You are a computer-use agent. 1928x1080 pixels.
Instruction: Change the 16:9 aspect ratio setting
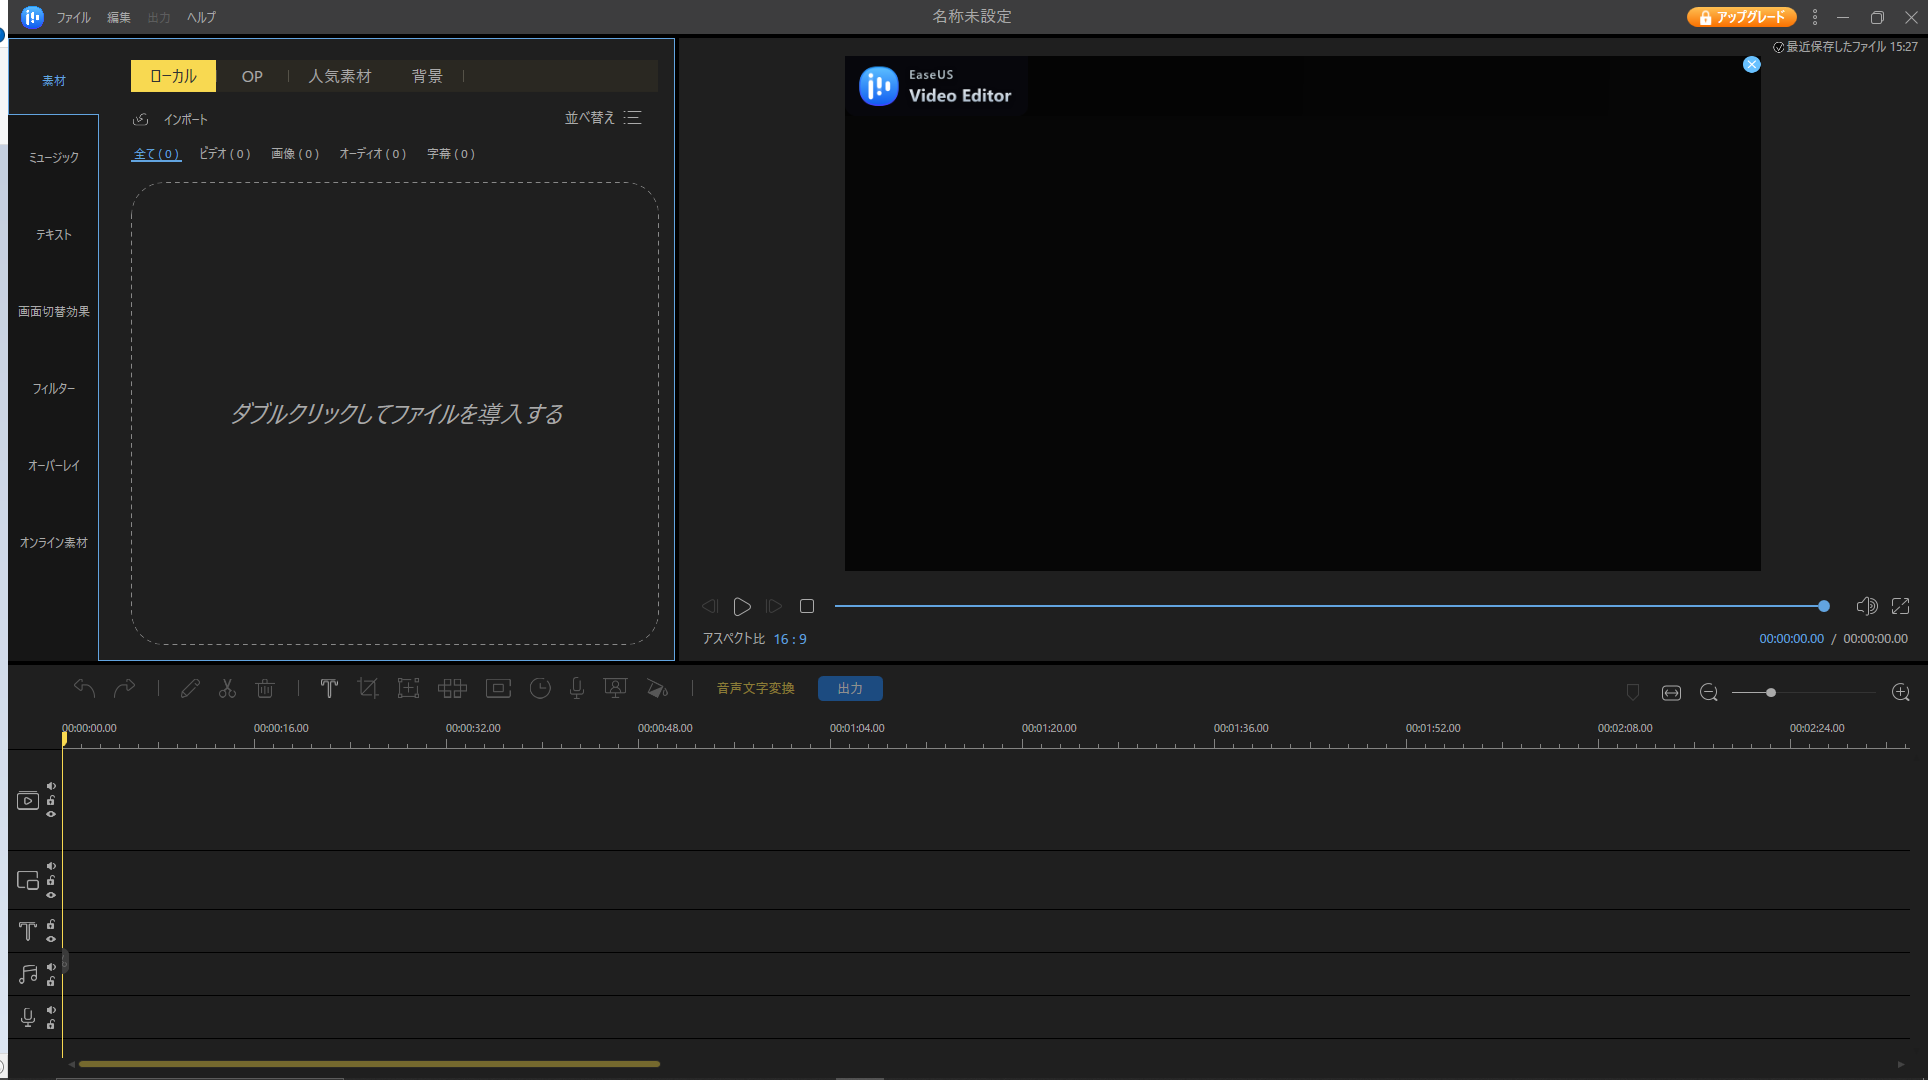point(790,639)
